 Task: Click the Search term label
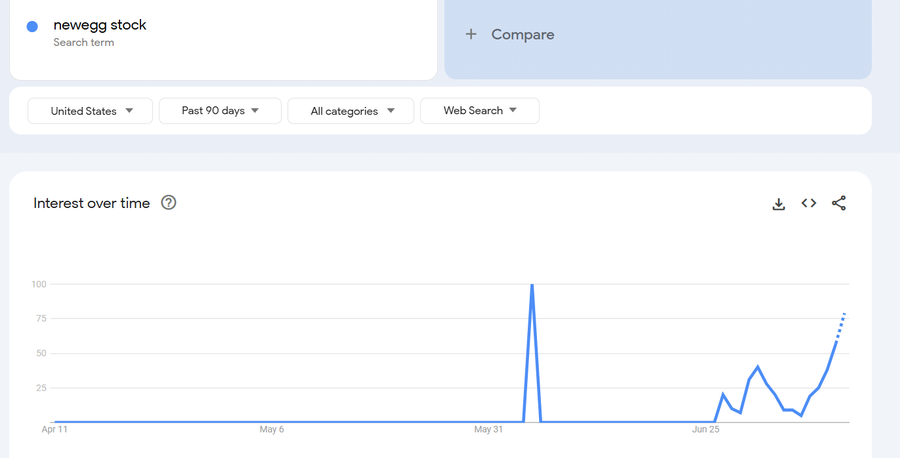coord(84,42)
